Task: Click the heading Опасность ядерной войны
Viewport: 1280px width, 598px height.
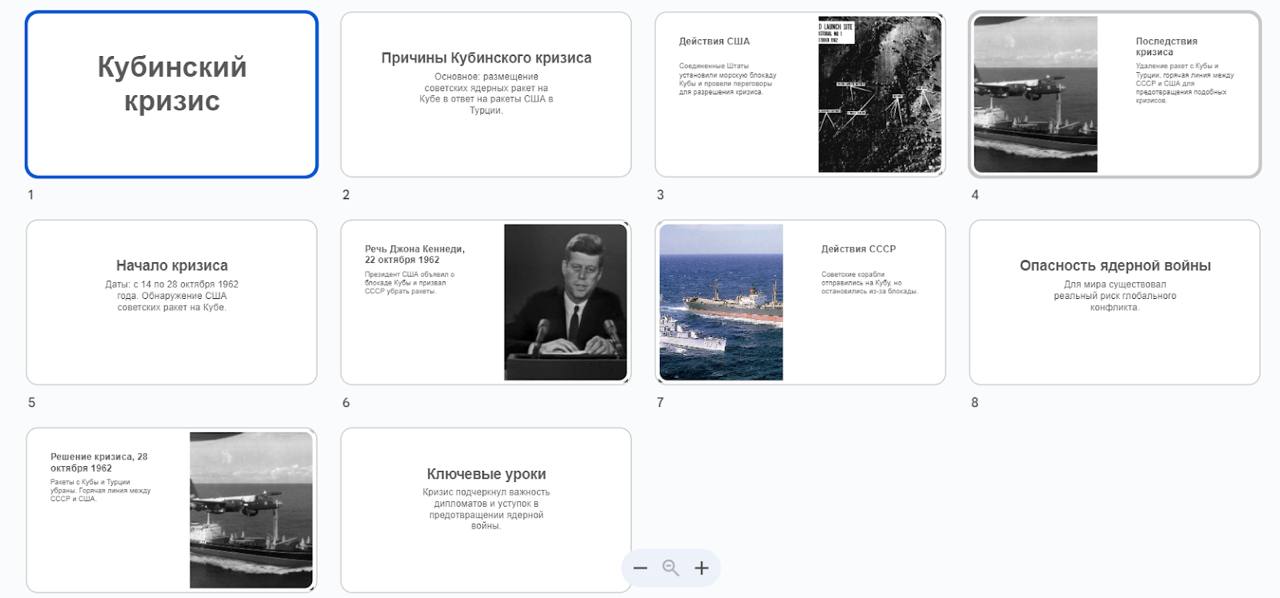Action: [1115, 266]
